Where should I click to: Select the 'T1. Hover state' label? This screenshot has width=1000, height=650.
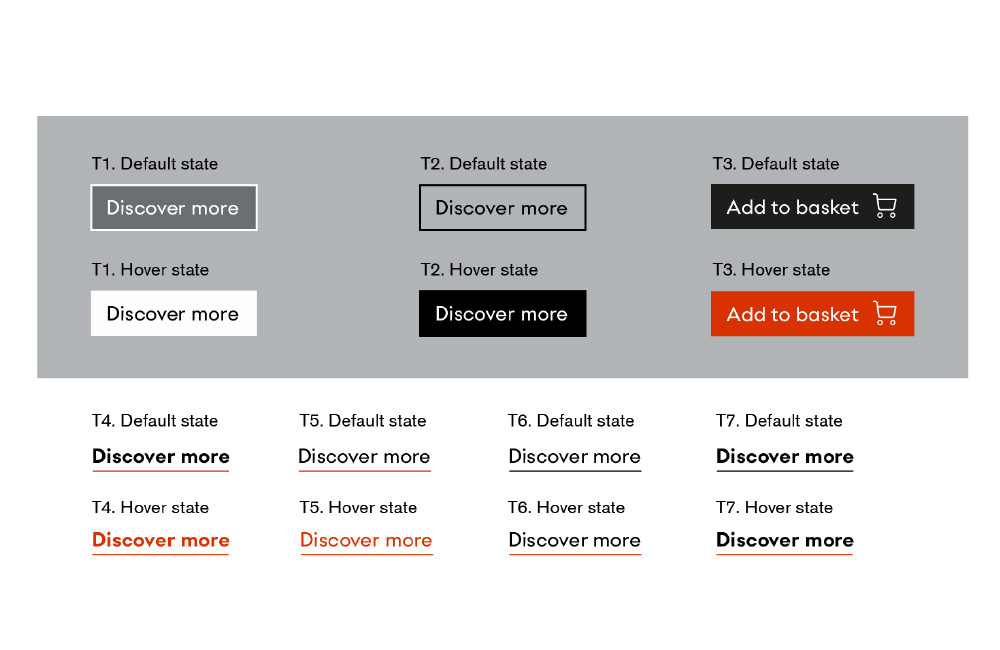151,270
